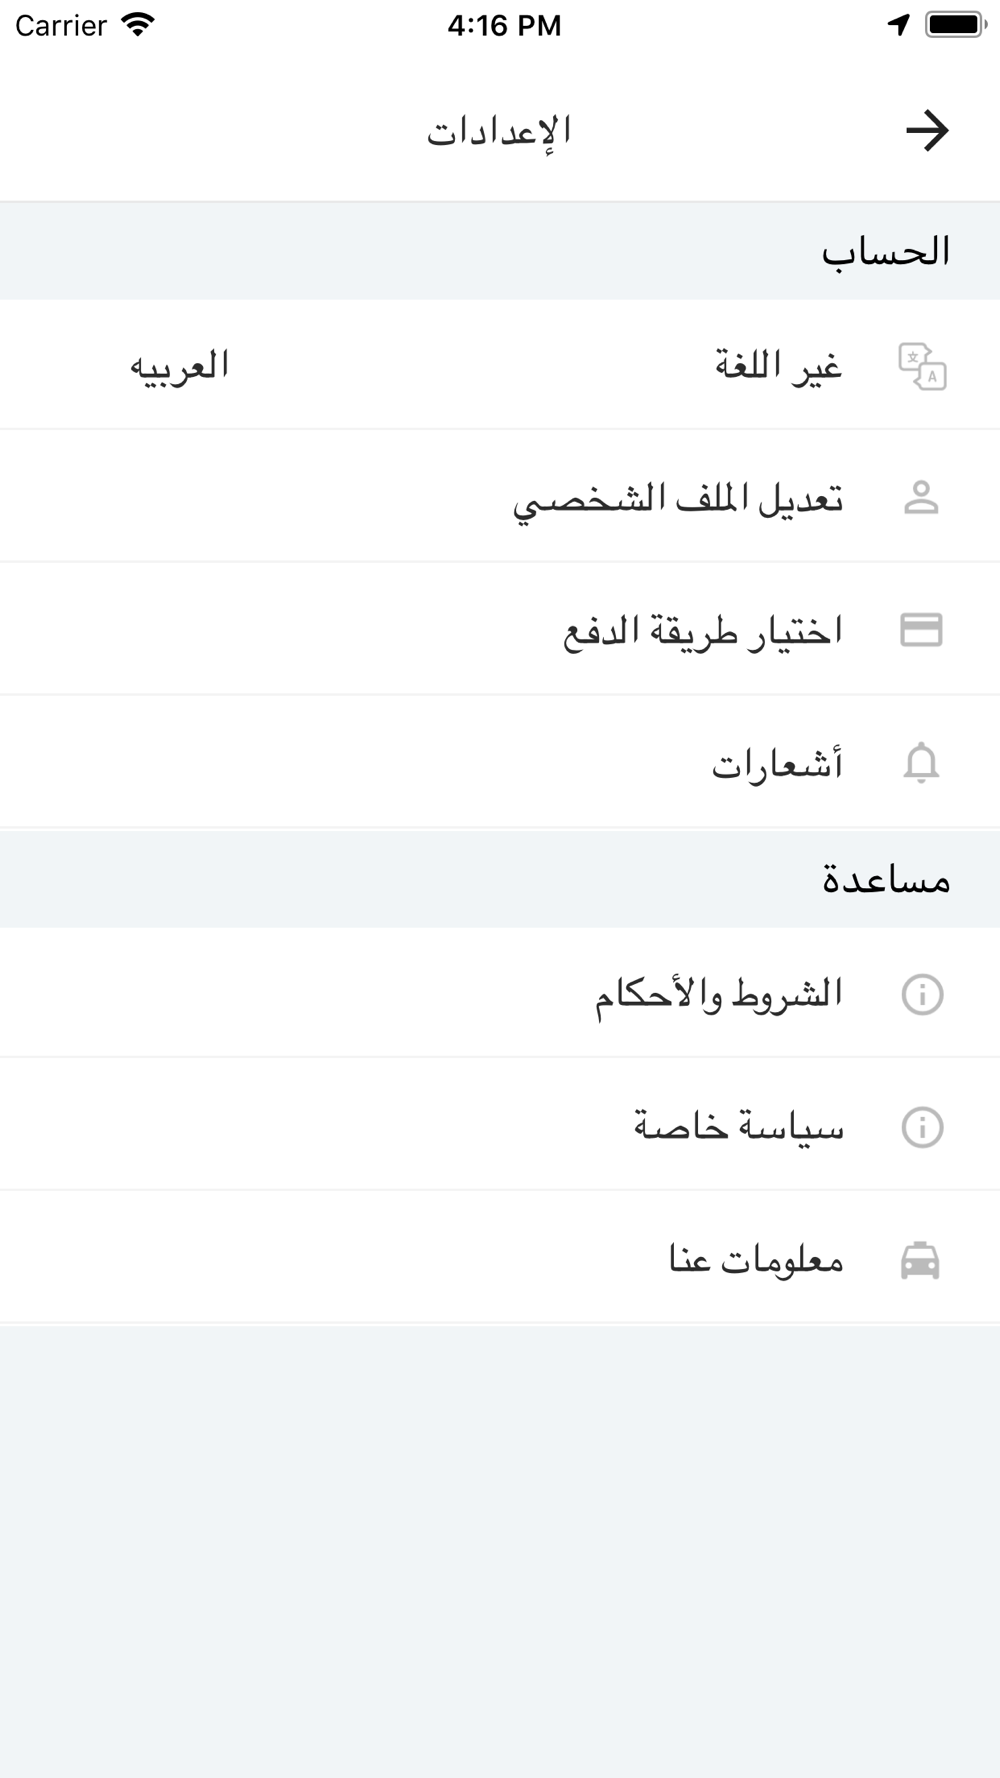Open اختيار طريقة الدفع payment method

(x=500, y=630)
